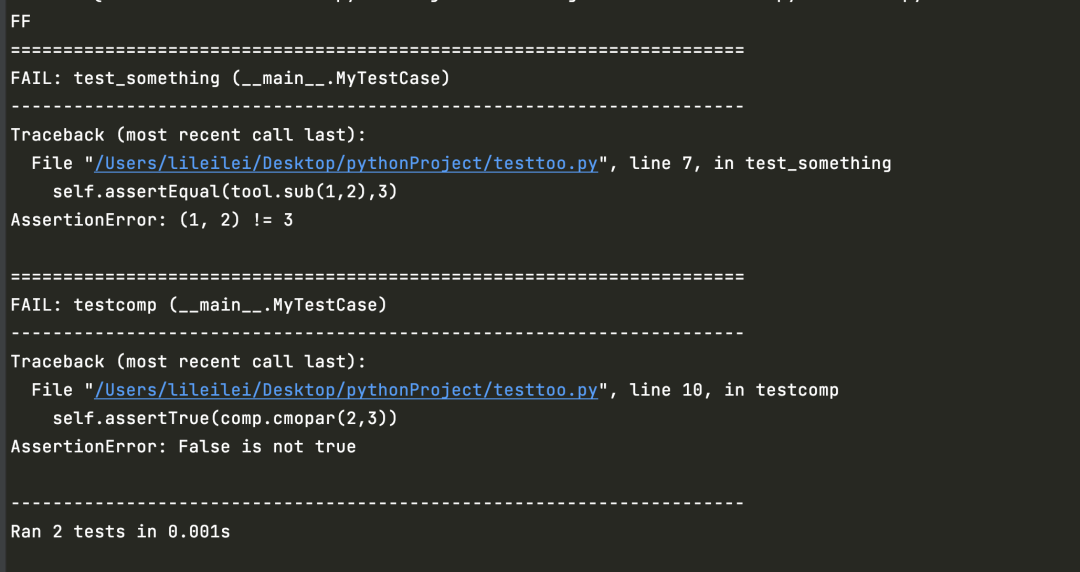The height and width of the screenshot is (572, 1080).
Task: Click the dashed separator below FAIL: test_something
Action: [377, 107]
